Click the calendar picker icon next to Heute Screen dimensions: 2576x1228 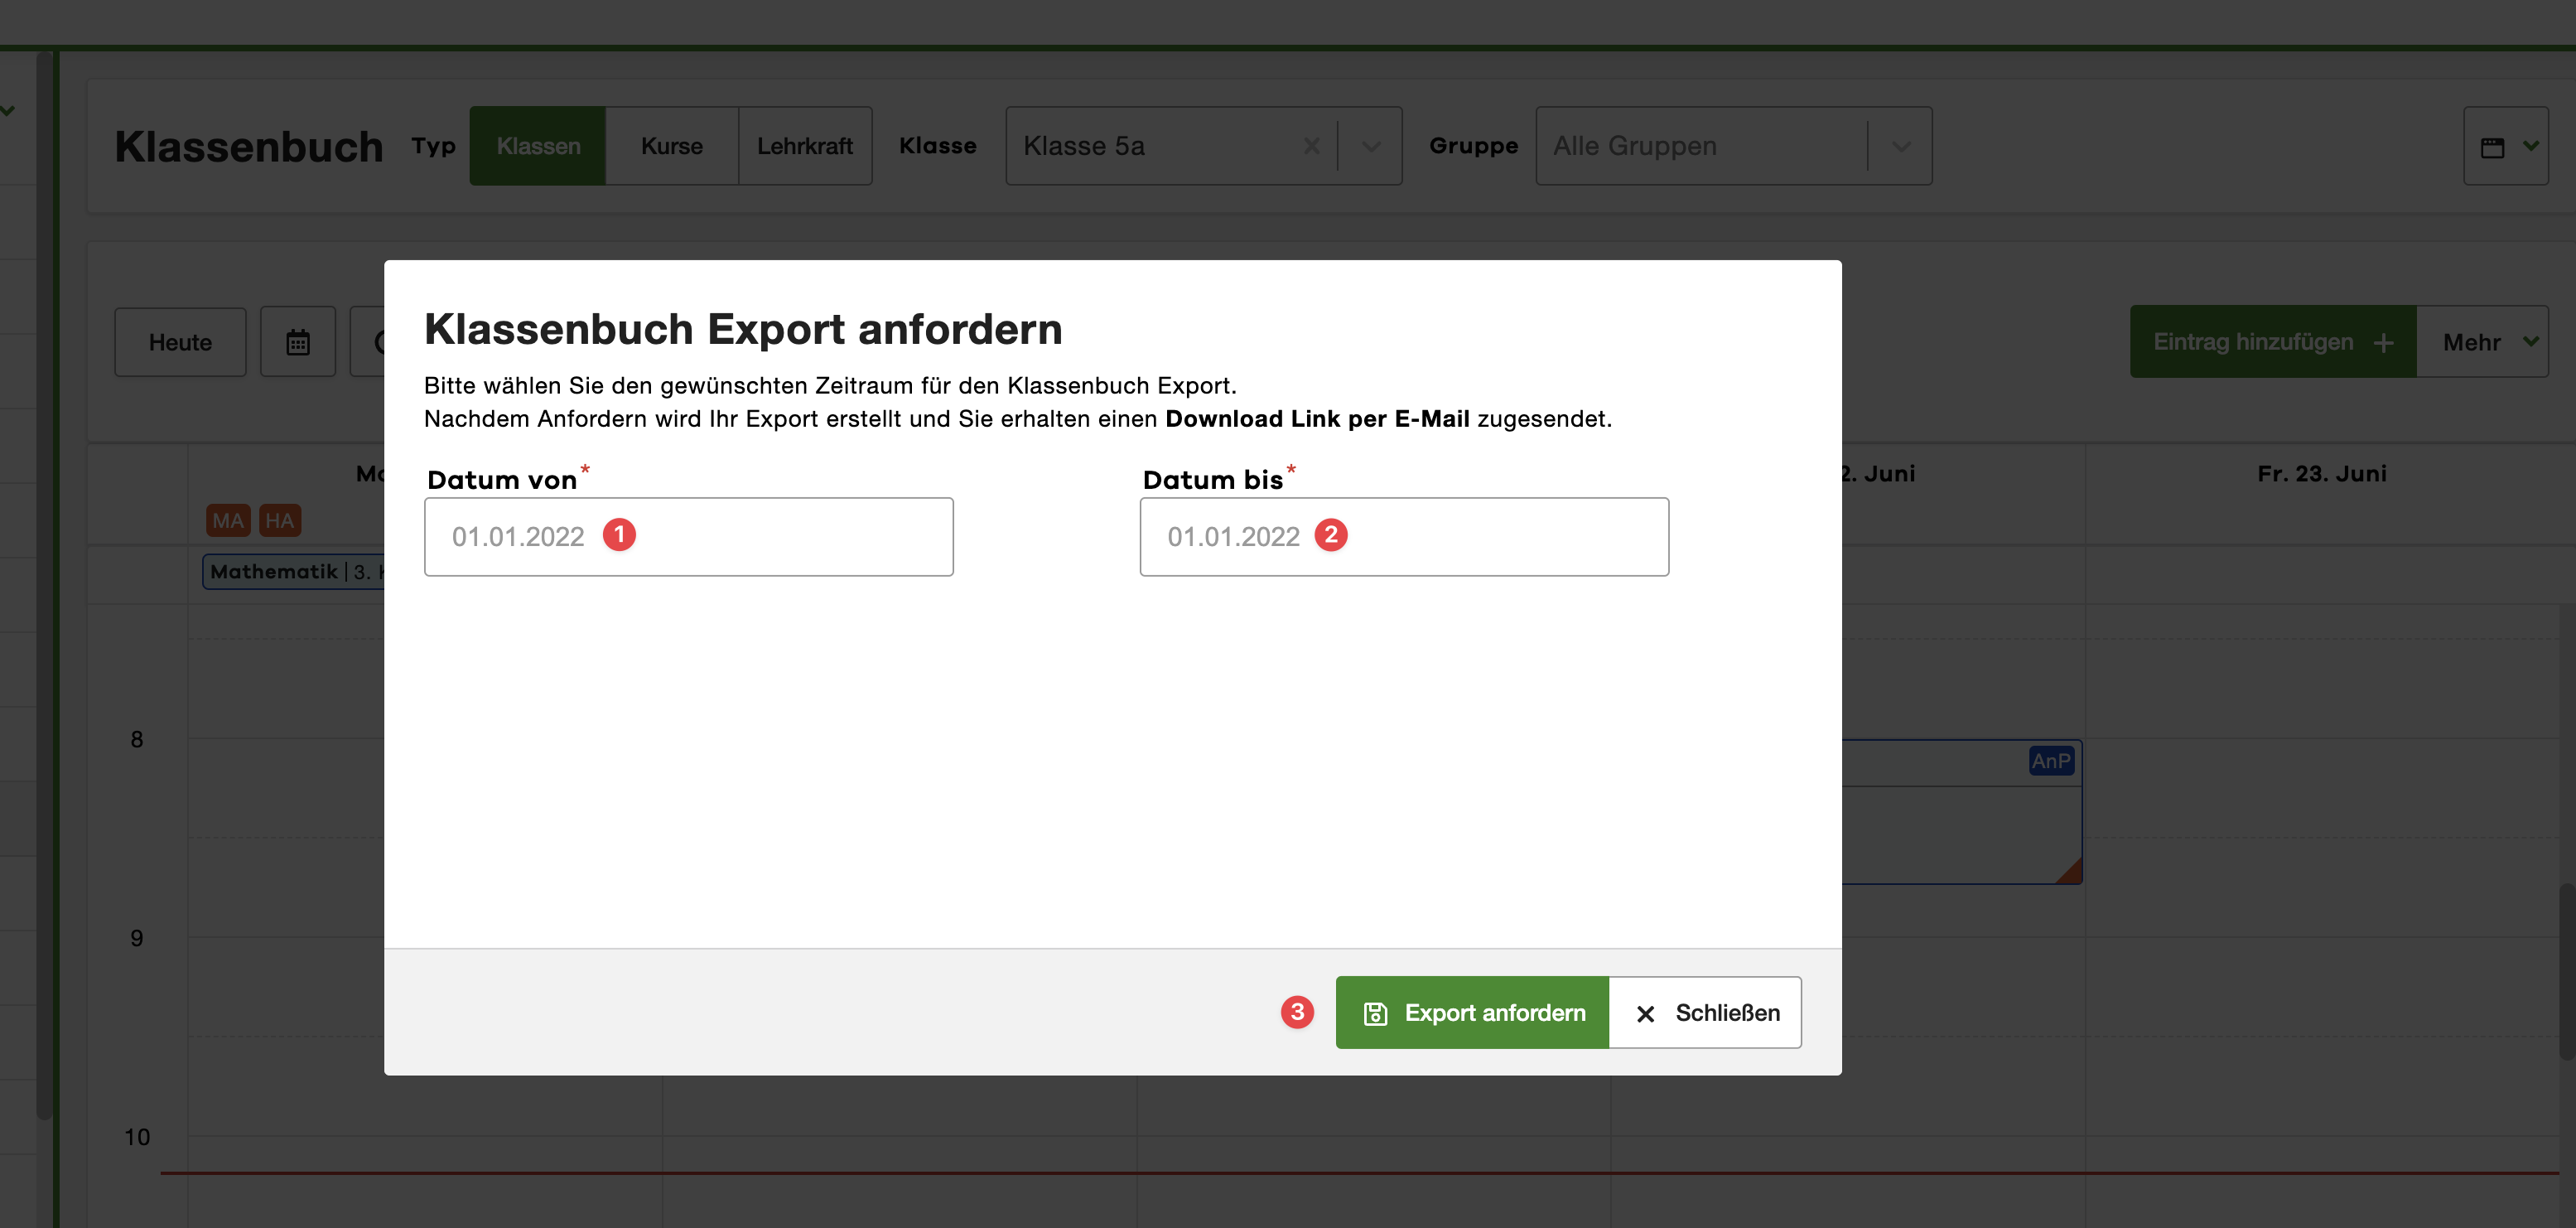[298, 342]
